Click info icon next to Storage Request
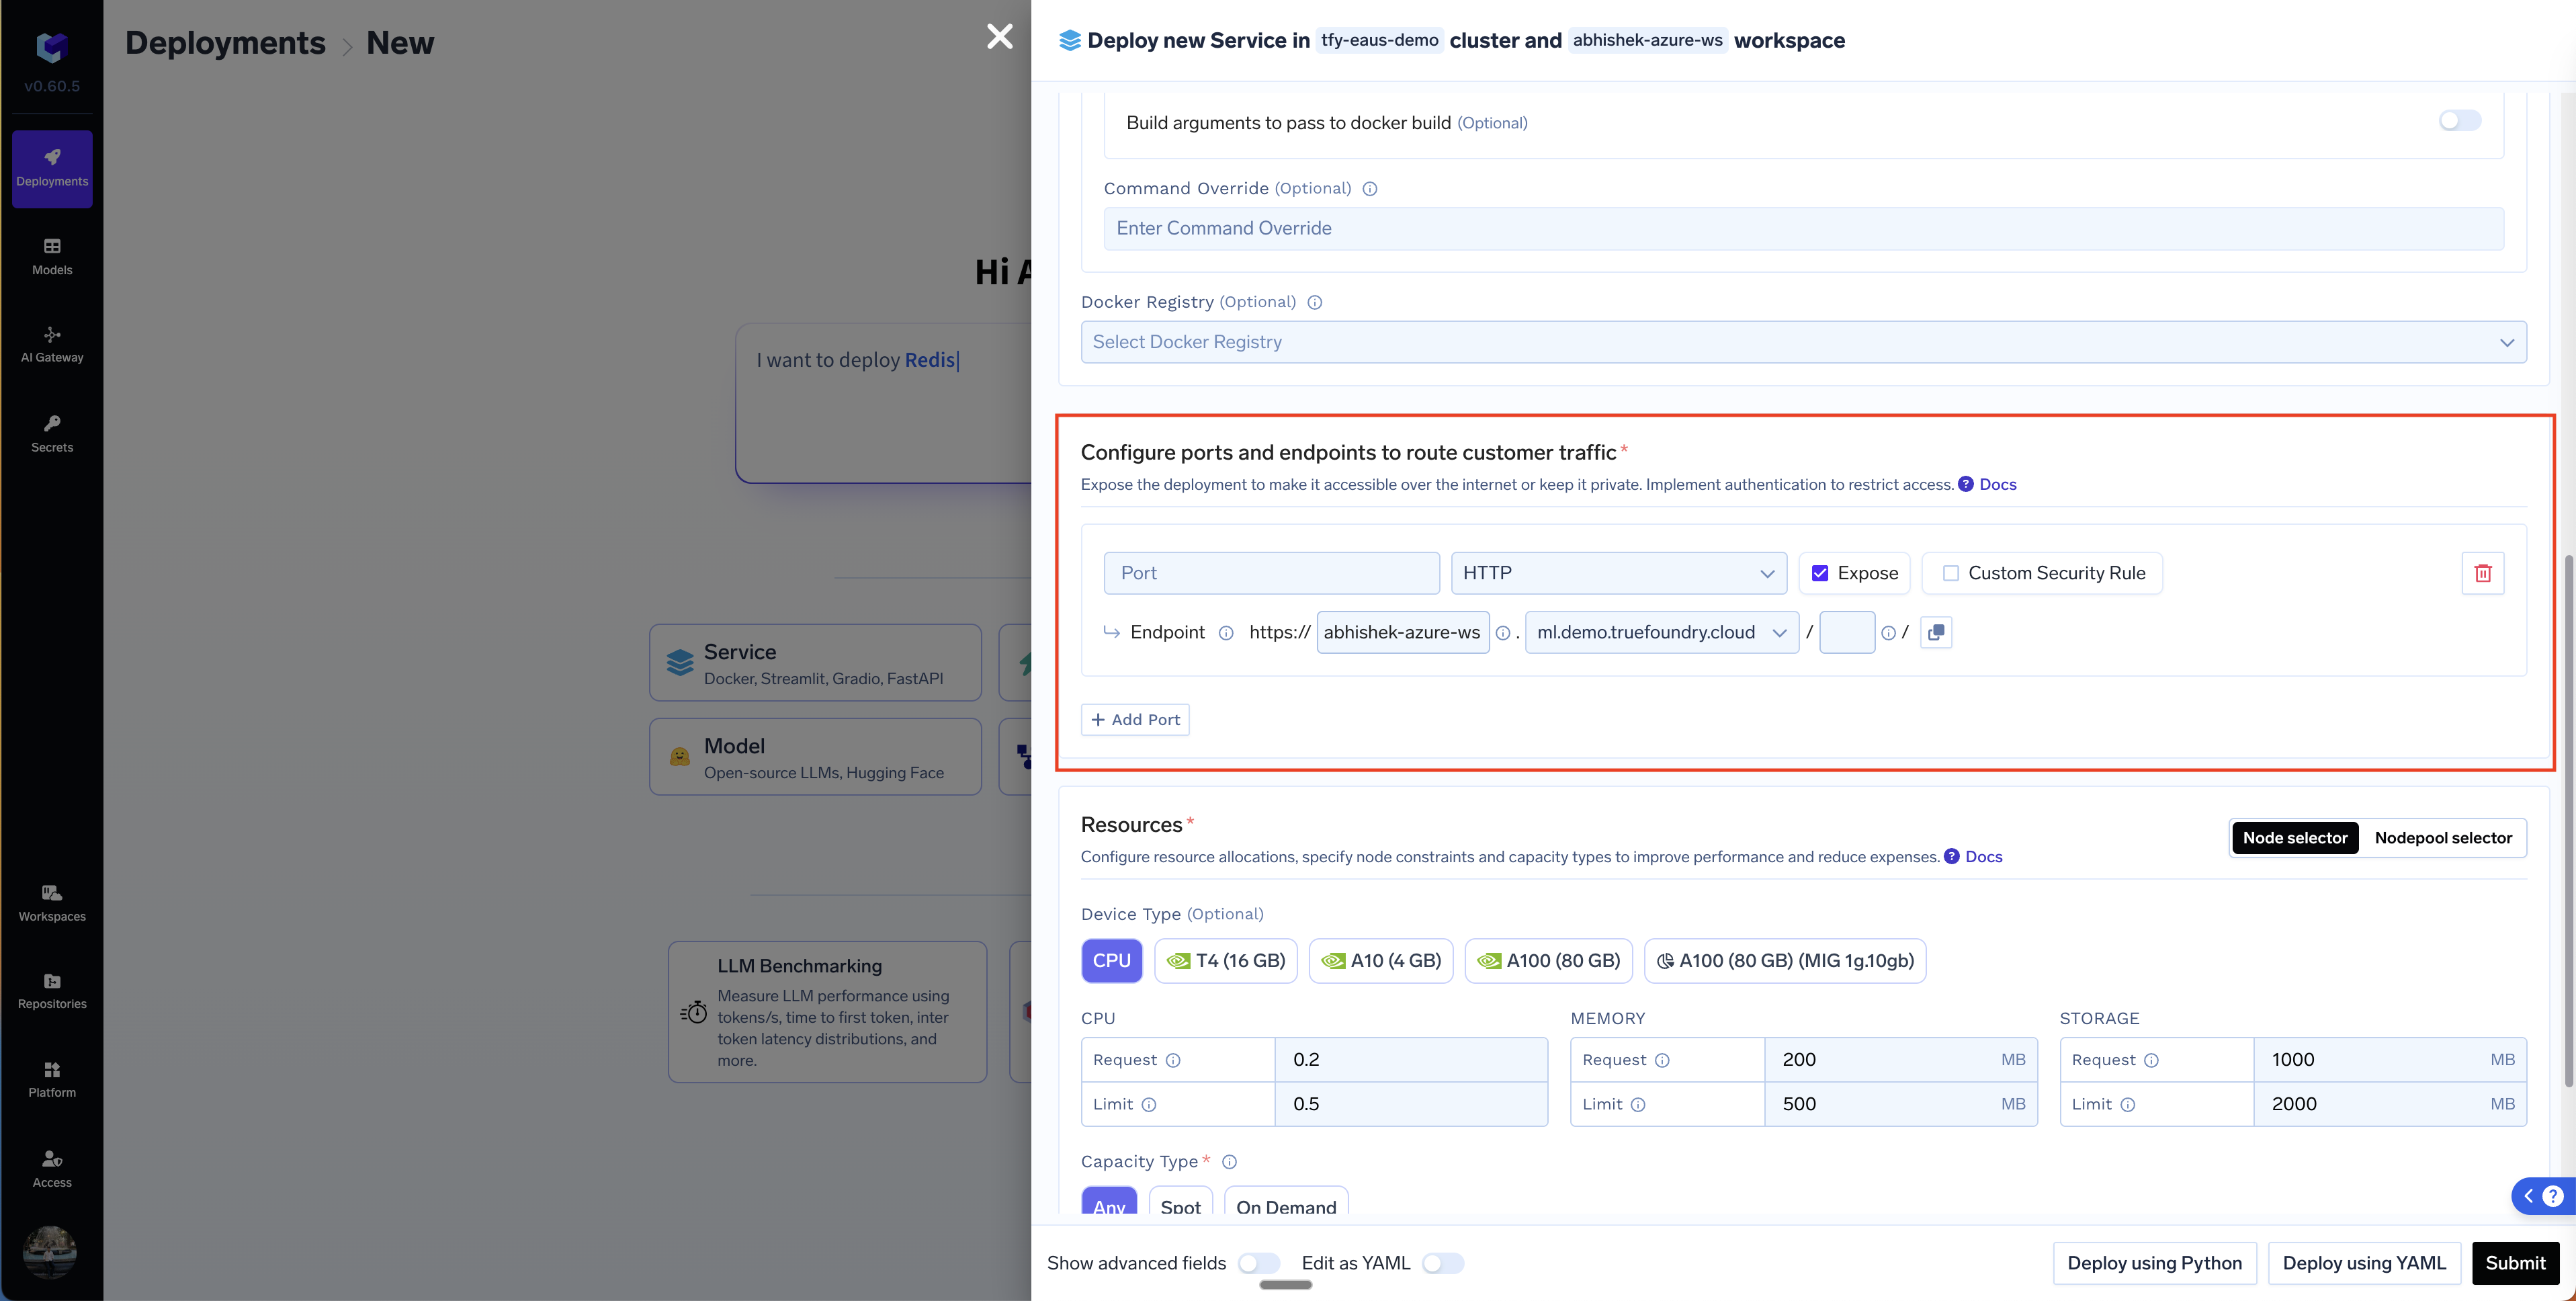The image size is (2576, 1301). coord(2151,1060)
